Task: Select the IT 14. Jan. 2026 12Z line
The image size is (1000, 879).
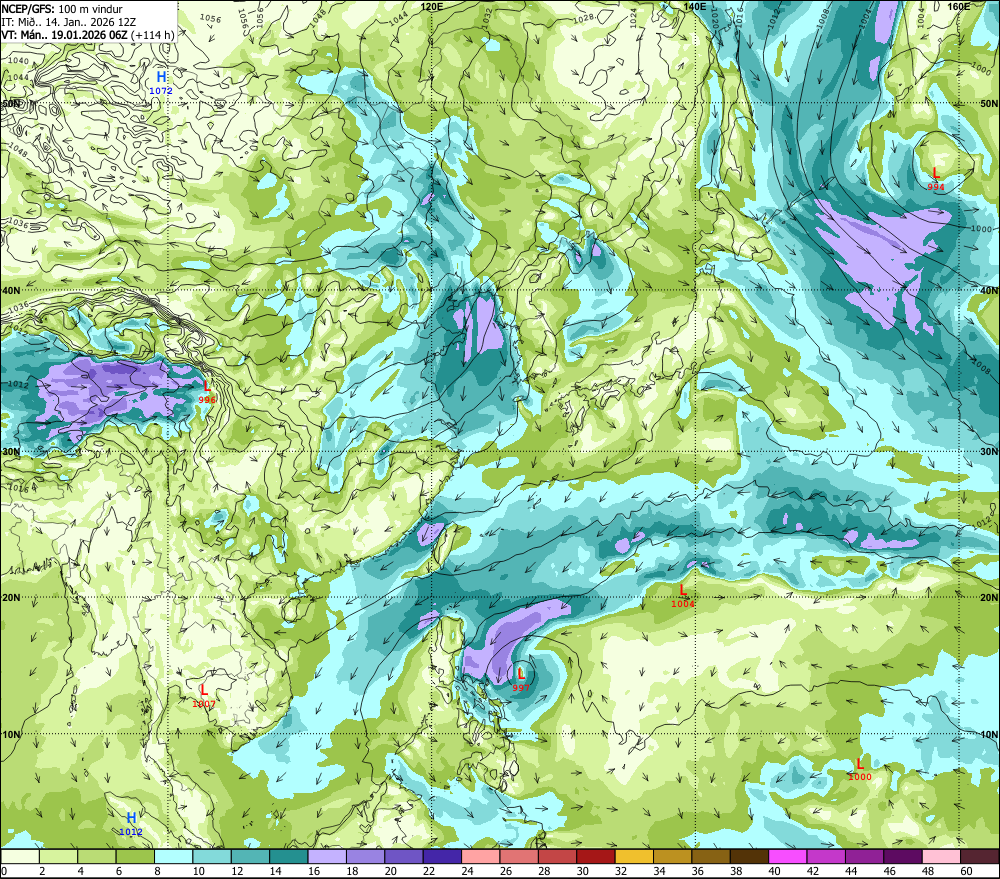Action: click(x=68, y=22)
